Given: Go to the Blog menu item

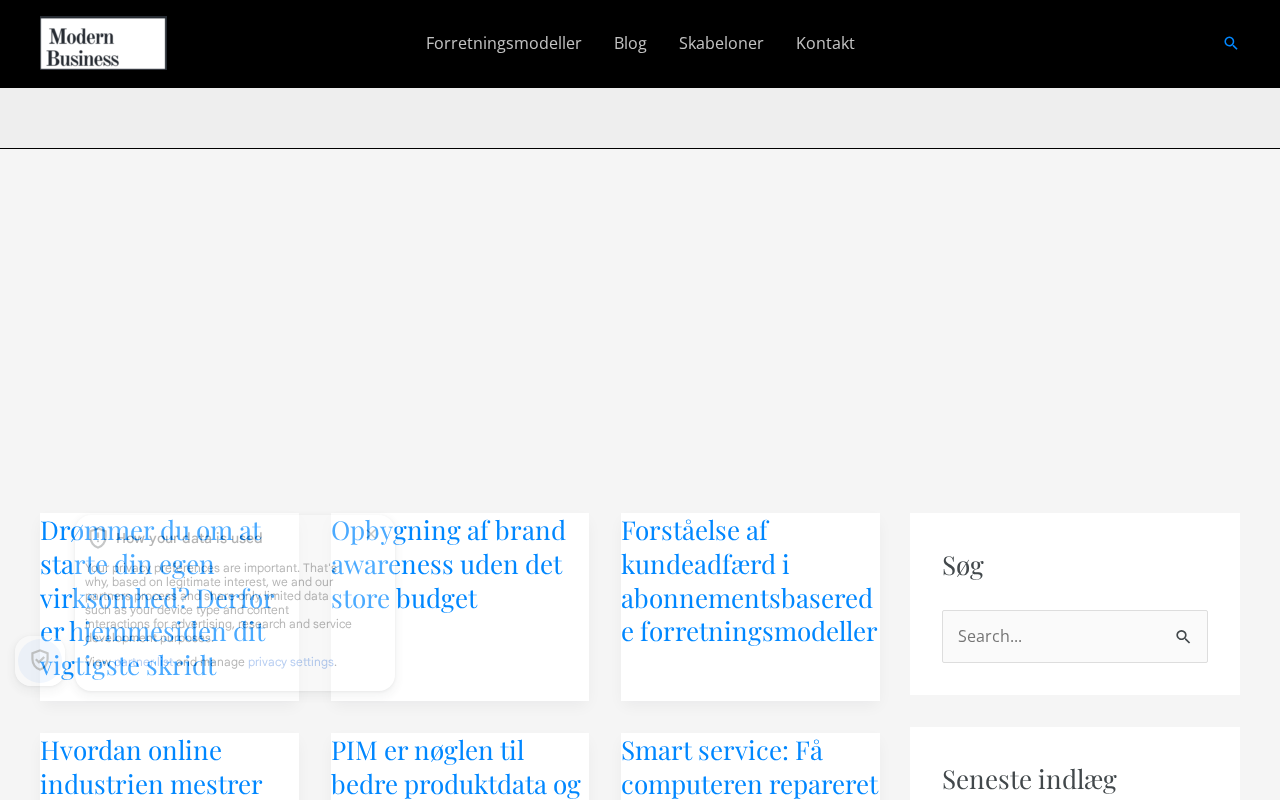Looking at the screenshot, I should point(630,43).
